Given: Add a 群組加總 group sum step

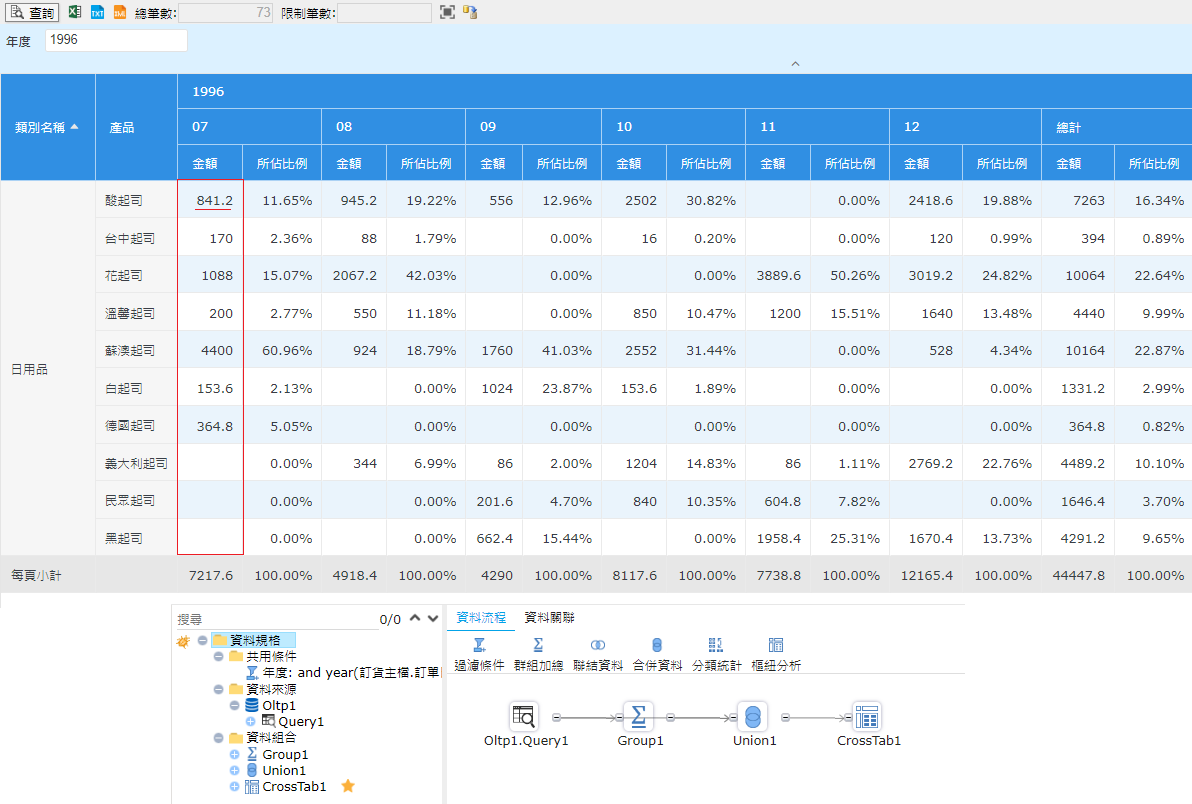Looking at the screenshot, I should (538, 654).
